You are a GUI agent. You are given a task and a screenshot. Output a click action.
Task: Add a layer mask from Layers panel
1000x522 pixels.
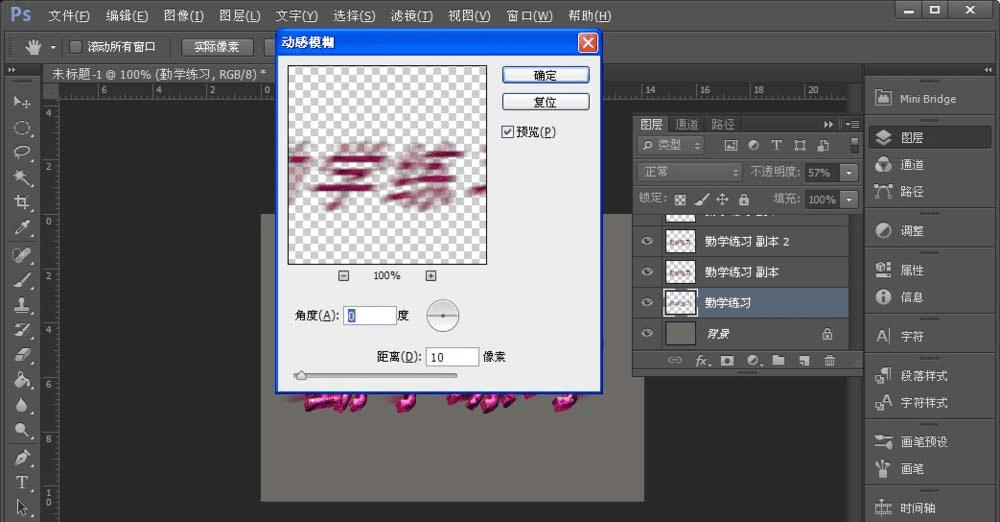coord(727,361)
